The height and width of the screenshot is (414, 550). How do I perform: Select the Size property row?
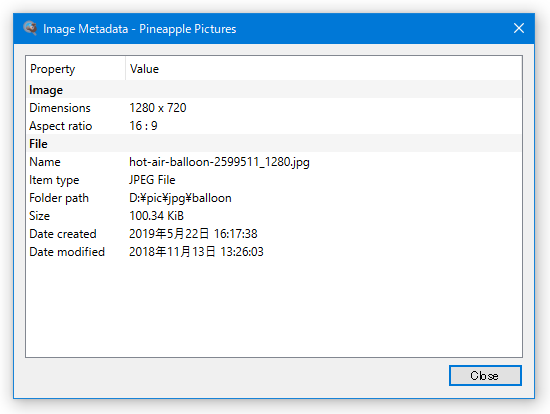pyautogui.click(x=274, y=216)
